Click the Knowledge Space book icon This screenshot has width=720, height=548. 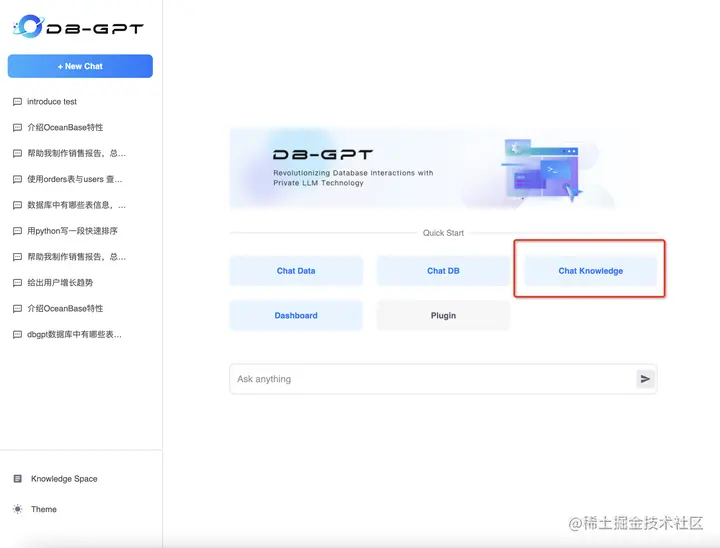pyautogui.click(x=17, y=479)
